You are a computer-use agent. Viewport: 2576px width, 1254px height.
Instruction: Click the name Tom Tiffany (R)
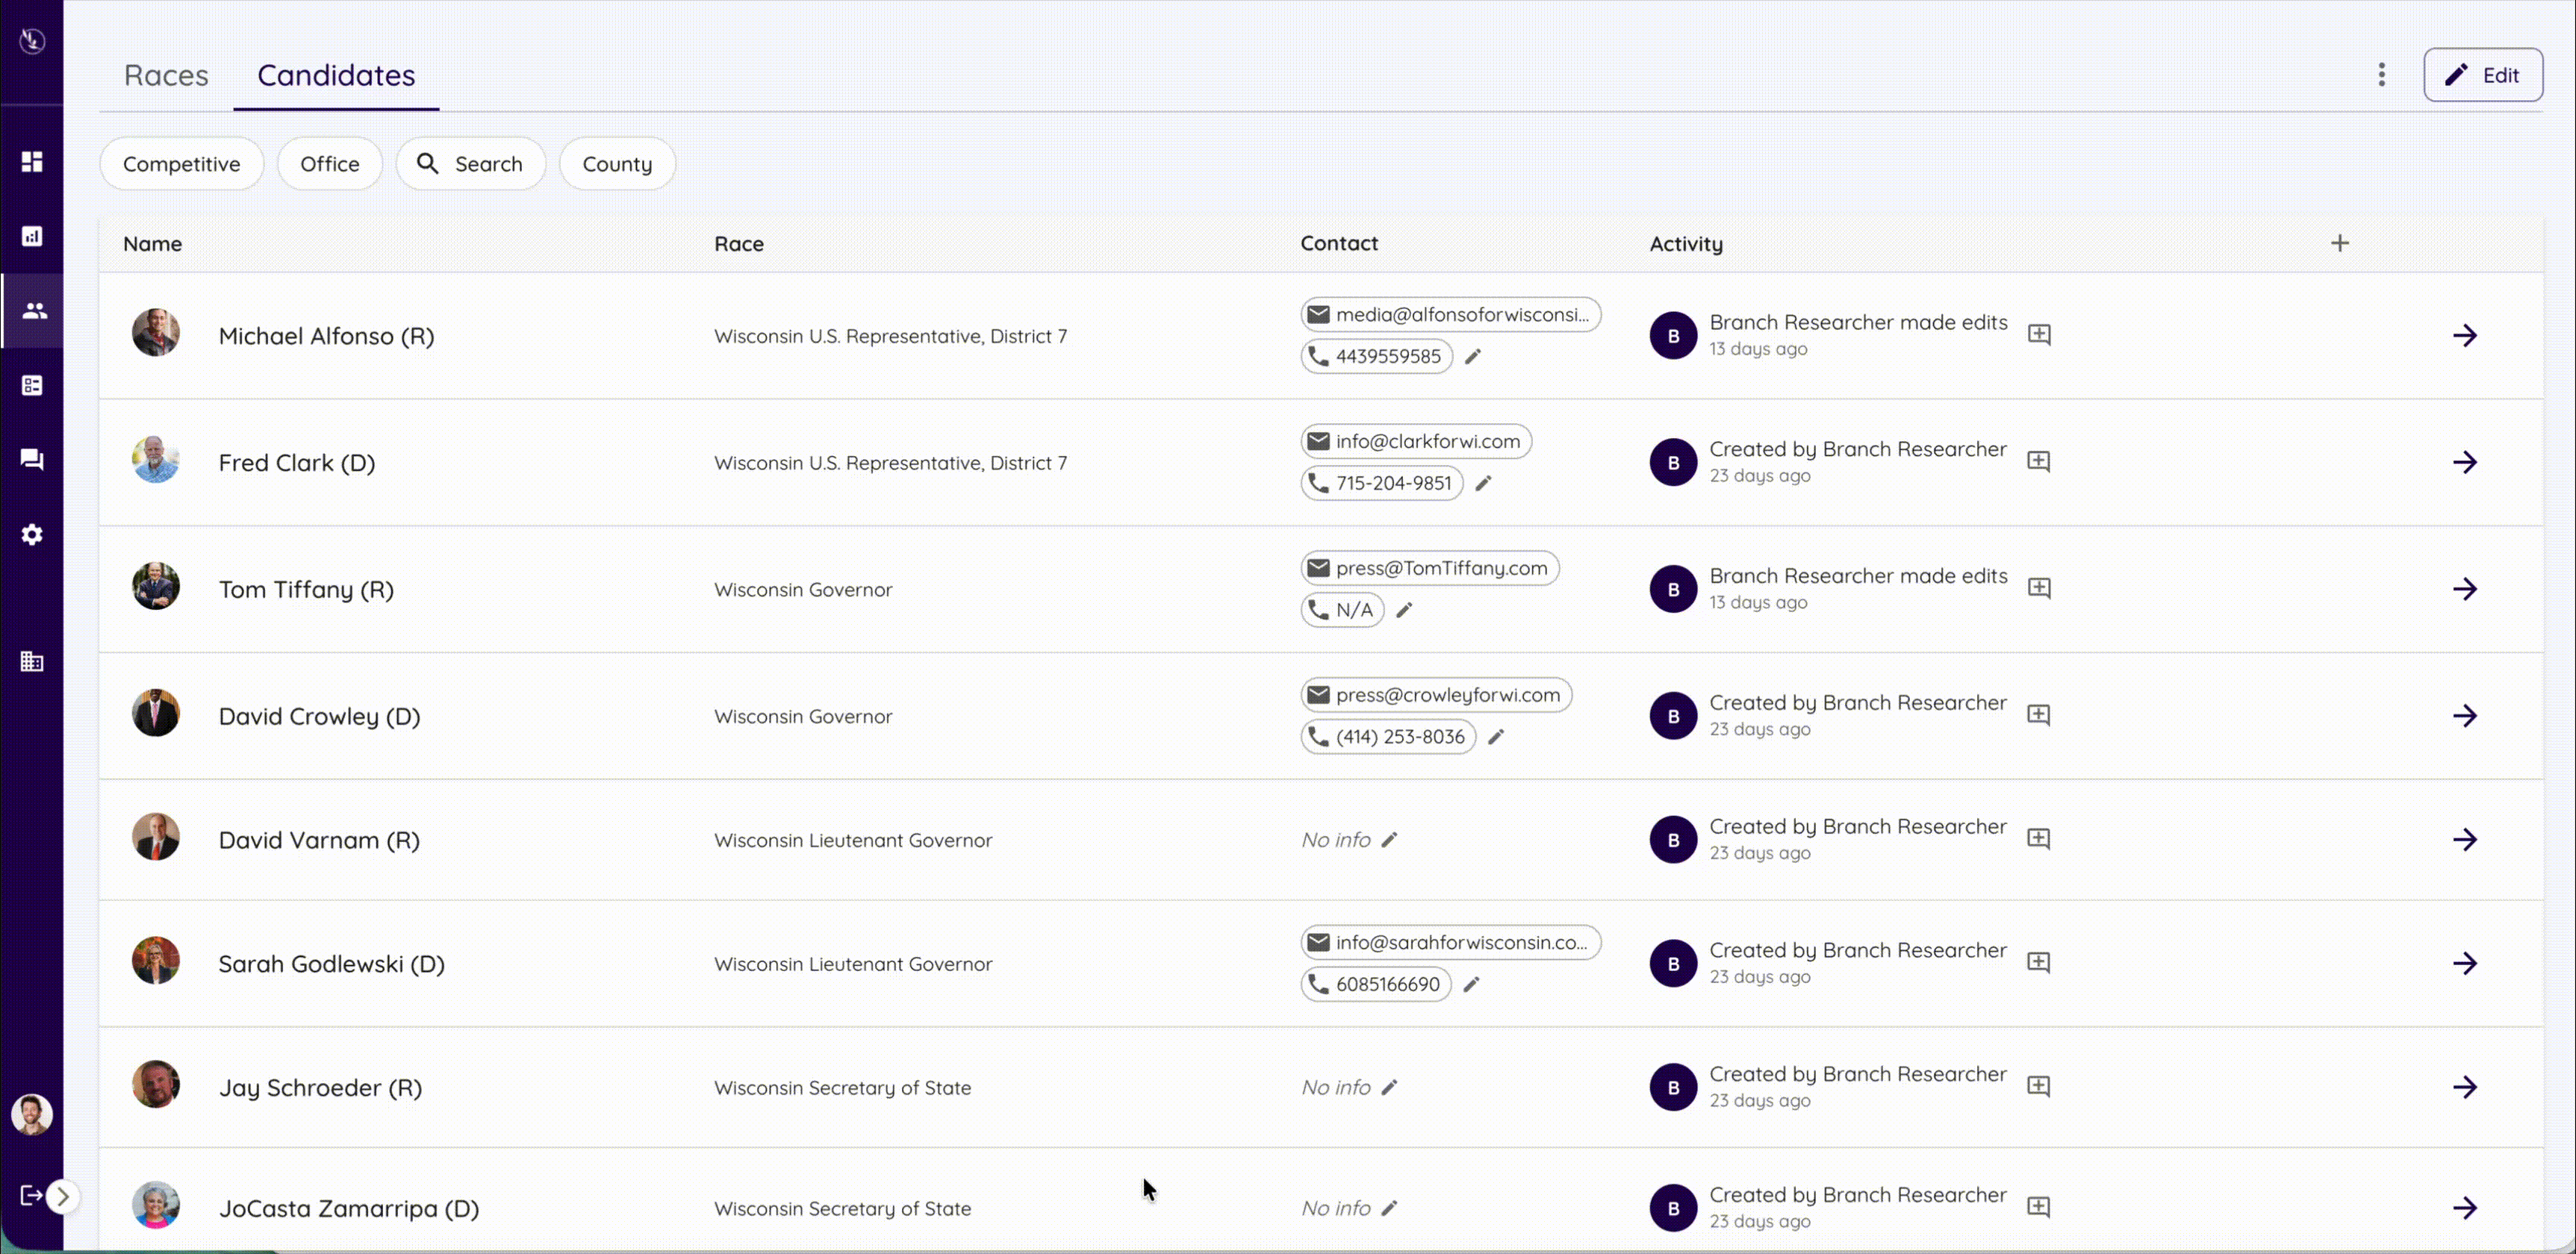coord(306,590)
